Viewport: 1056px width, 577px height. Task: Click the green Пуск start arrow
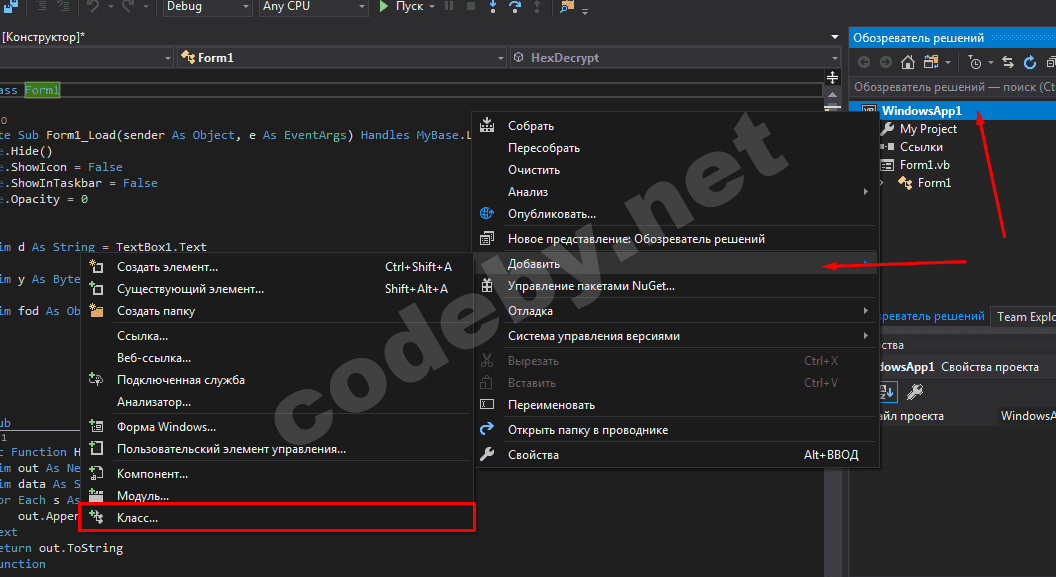[384, 7]
